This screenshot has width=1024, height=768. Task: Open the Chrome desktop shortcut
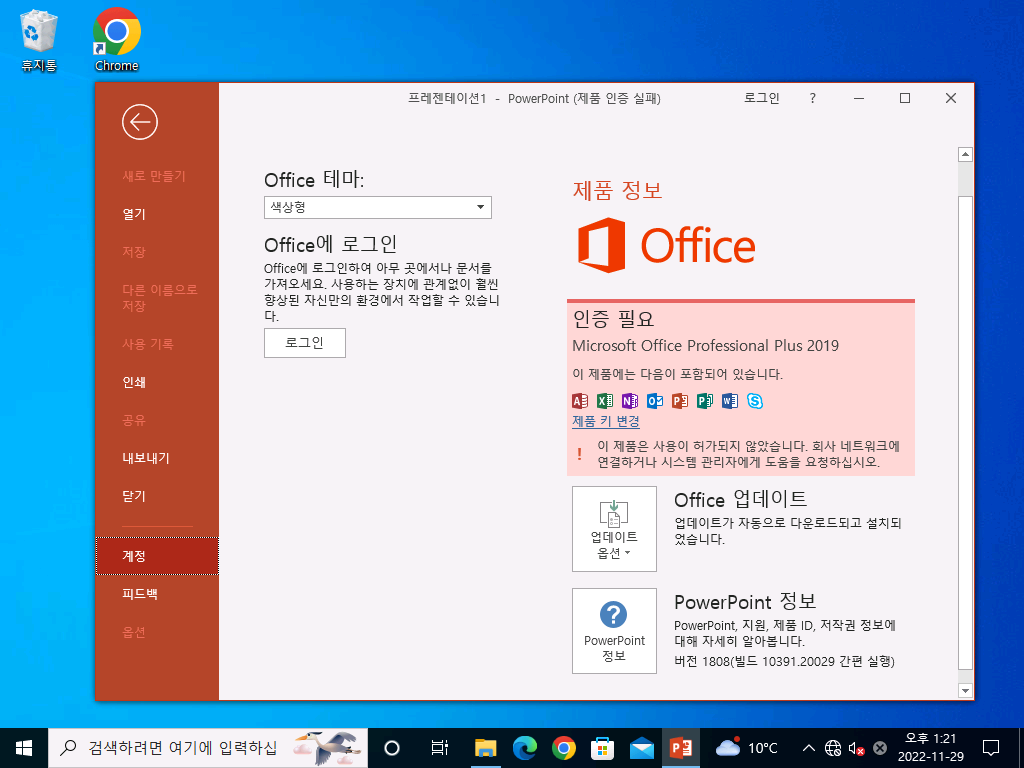tap(116, 40)
